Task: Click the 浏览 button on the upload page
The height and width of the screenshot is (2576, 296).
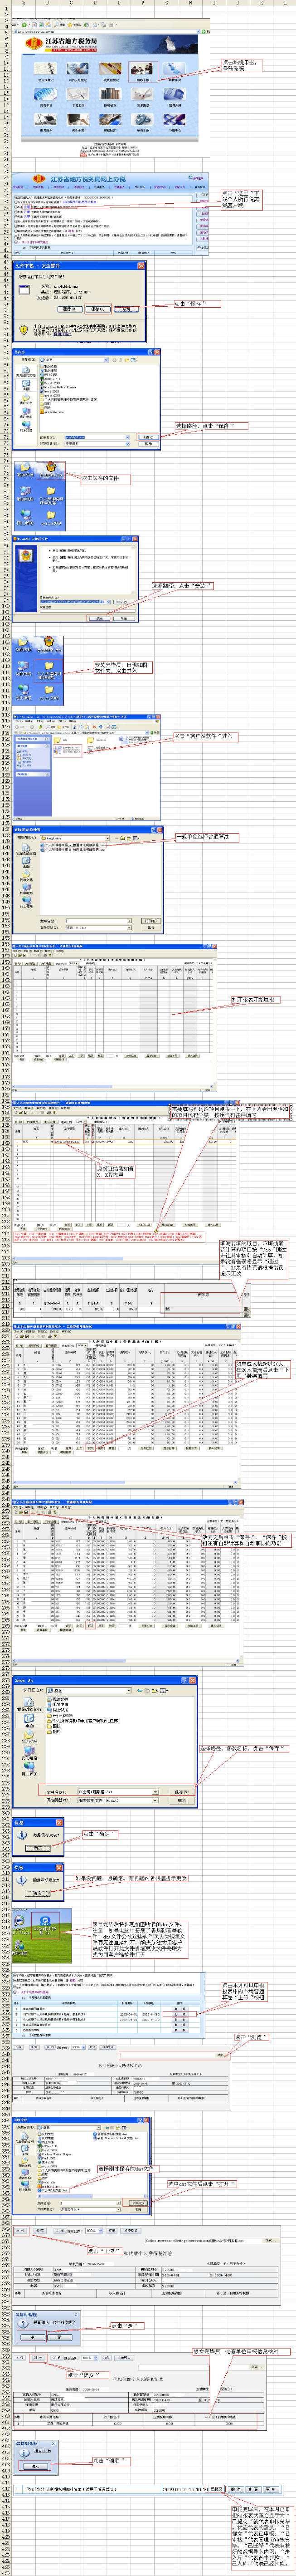Action: [x=221, y=2056]
